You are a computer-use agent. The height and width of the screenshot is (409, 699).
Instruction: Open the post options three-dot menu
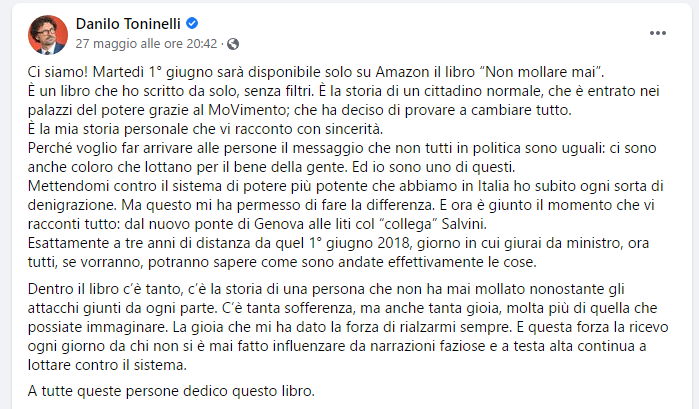click(x=657, y=33)
